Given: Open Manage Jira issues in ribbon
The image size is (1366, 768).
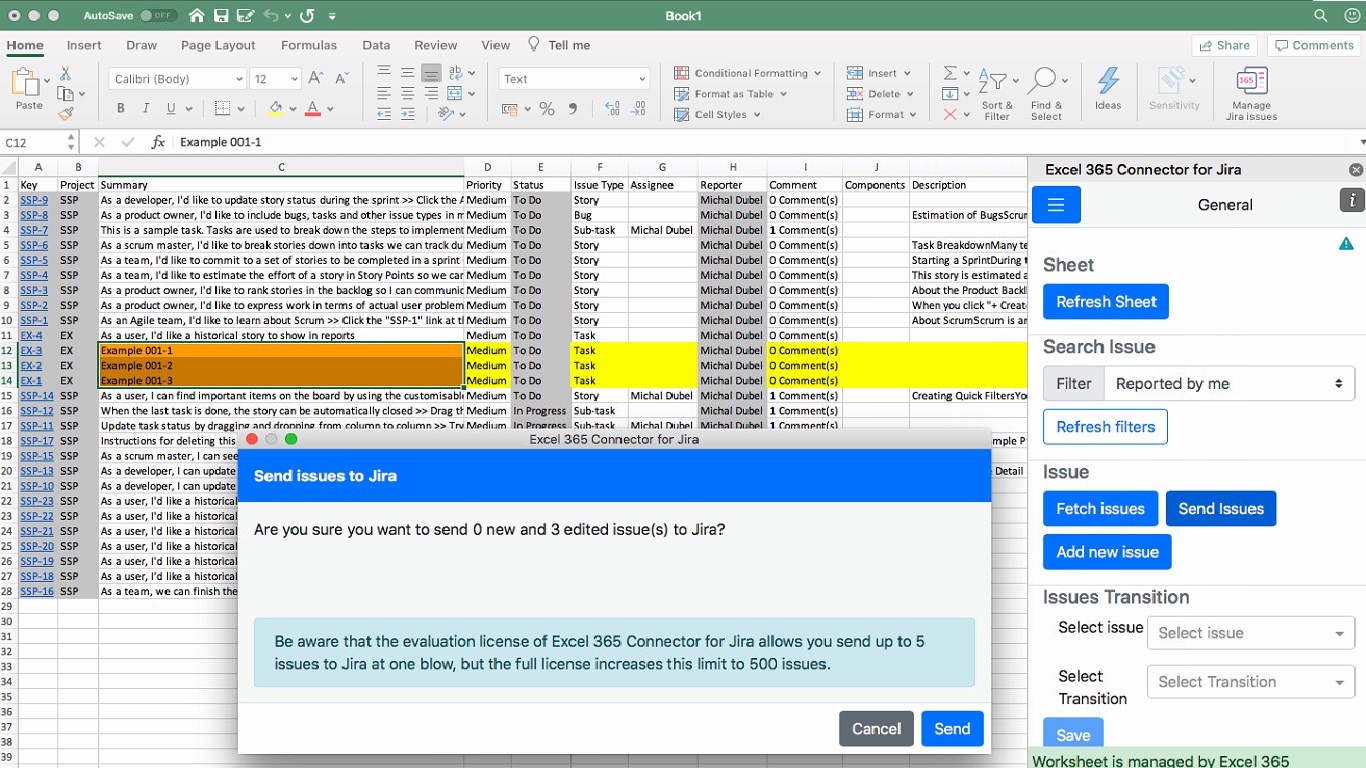Looking at the screenshot, I should 1251,94.
